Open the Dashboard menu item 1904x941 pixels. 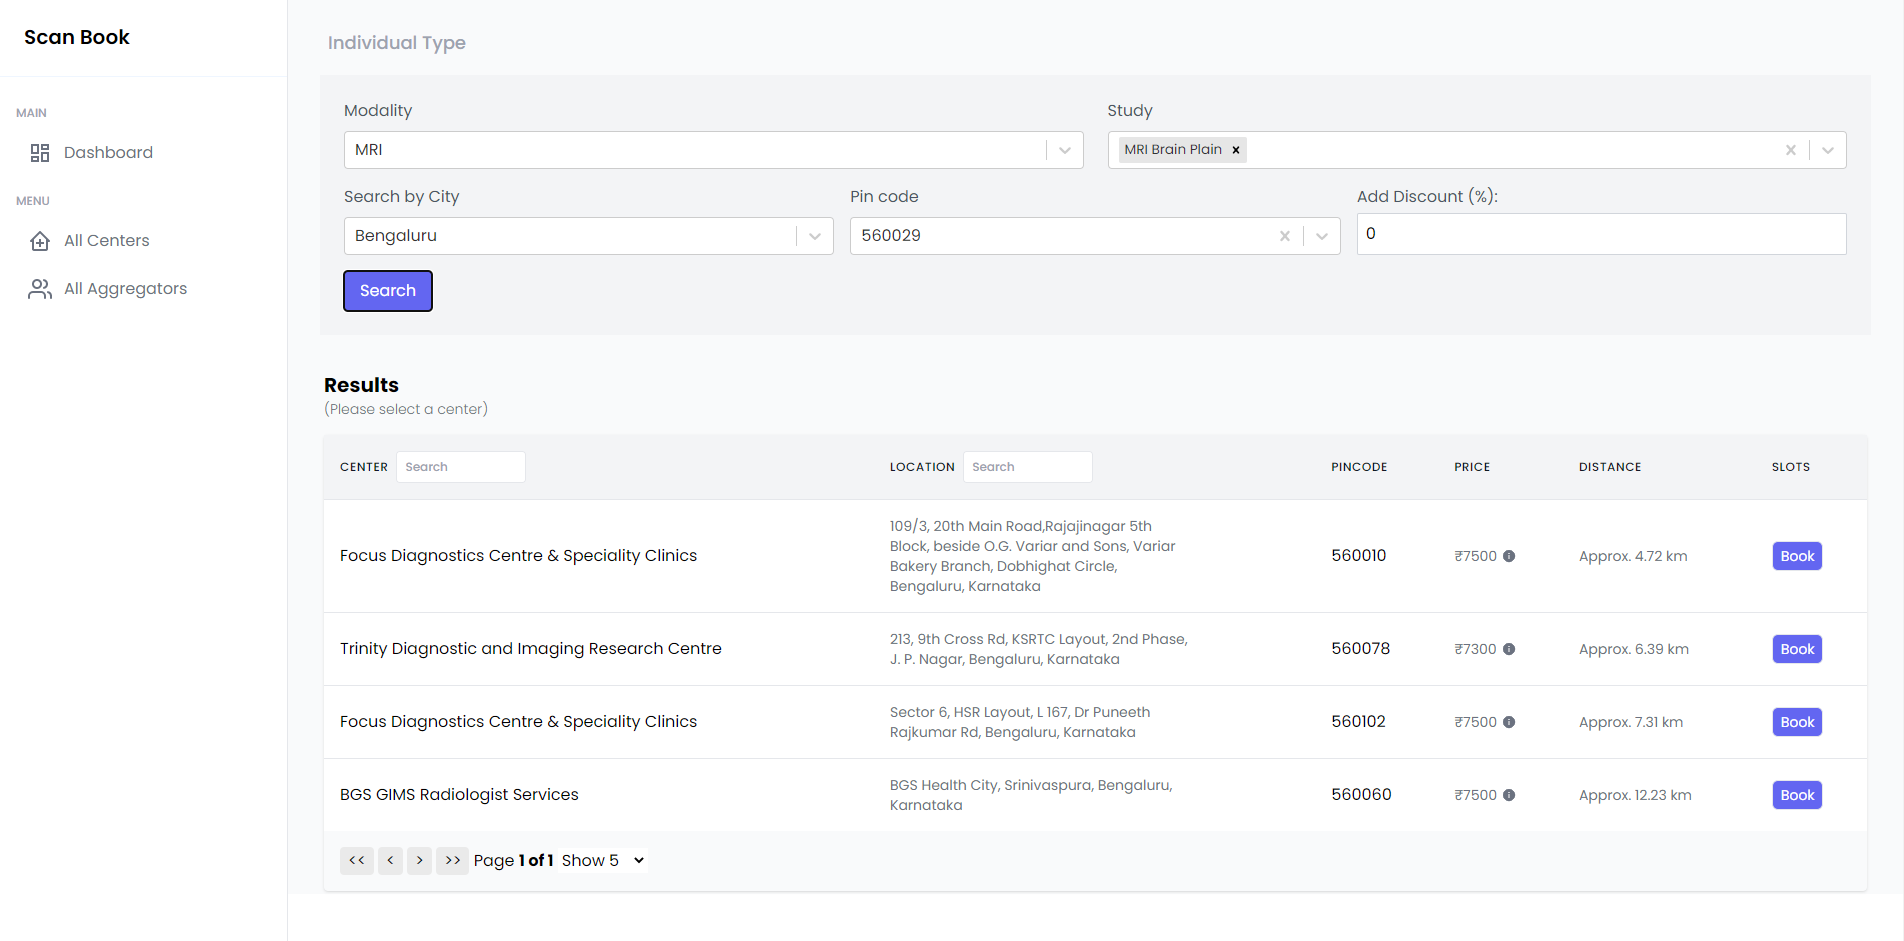tap(108, 153)
